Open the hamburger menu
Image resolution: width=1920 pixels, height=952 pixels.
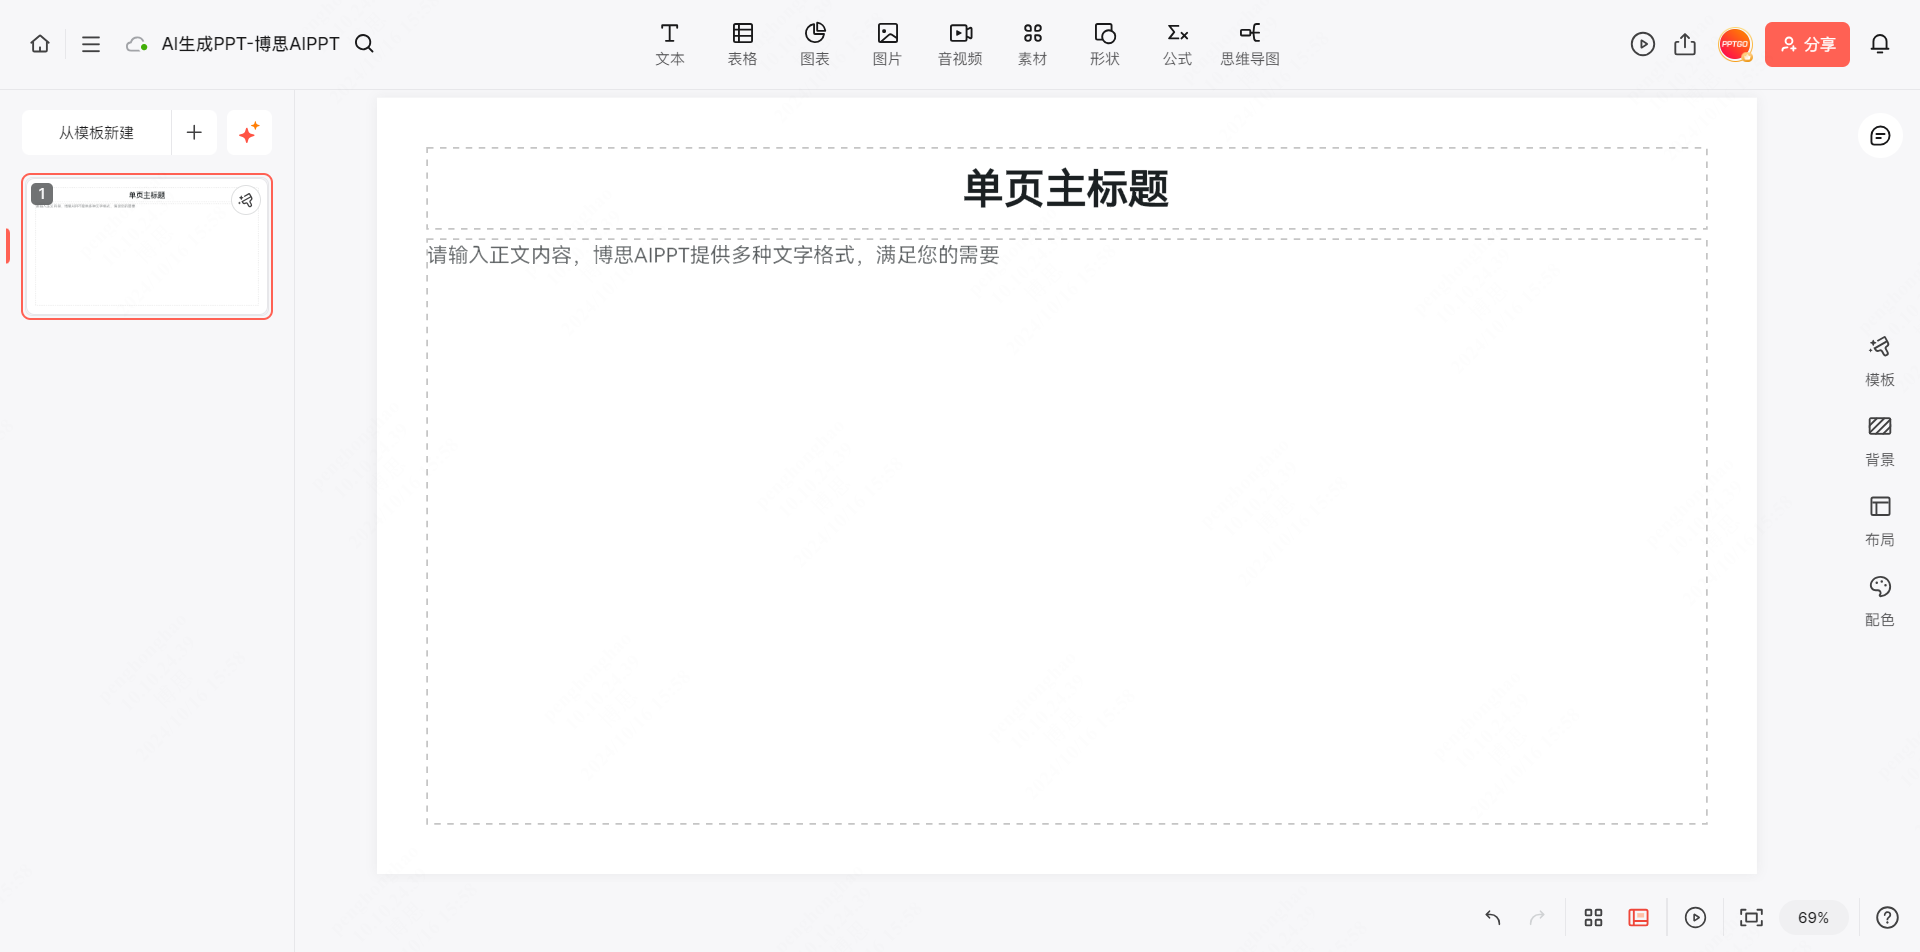click(91, 44)
